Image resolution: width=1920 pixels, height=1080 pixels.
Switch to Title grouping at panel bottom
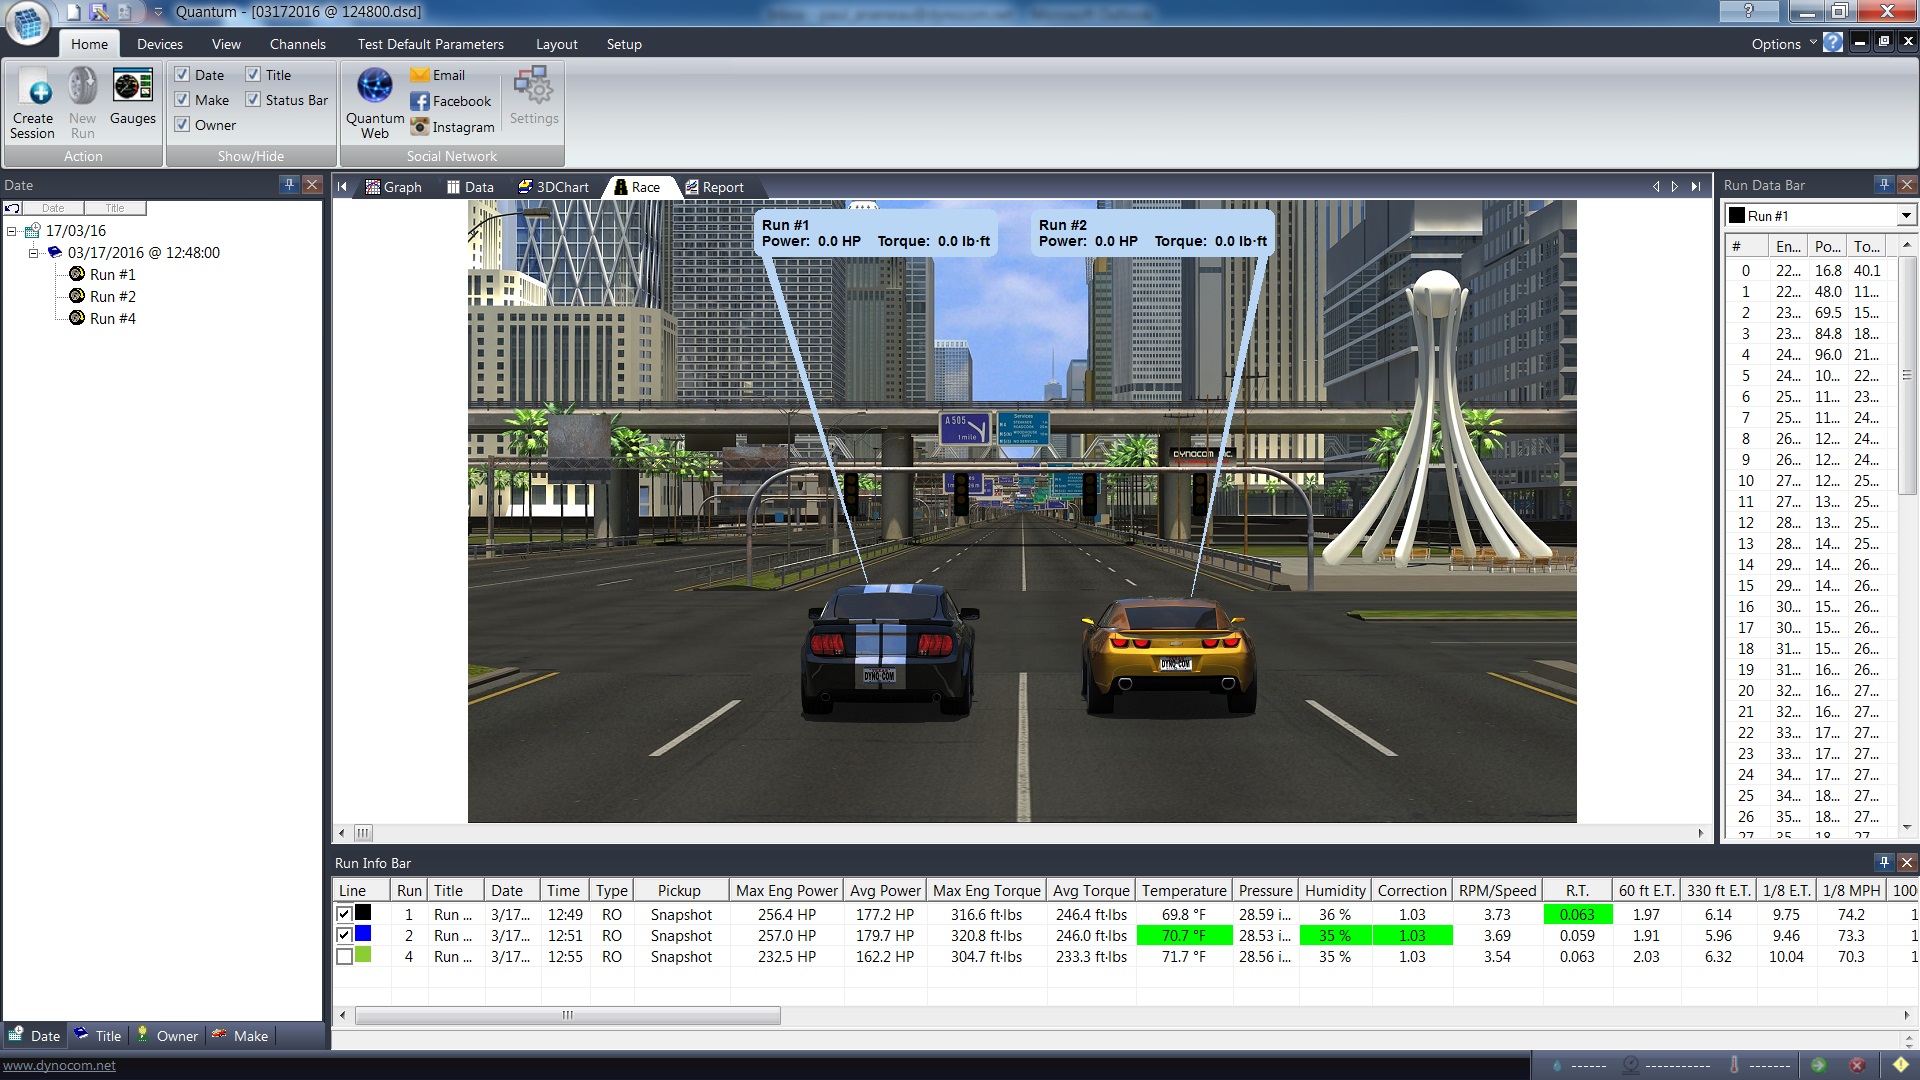coord(98,1035)
